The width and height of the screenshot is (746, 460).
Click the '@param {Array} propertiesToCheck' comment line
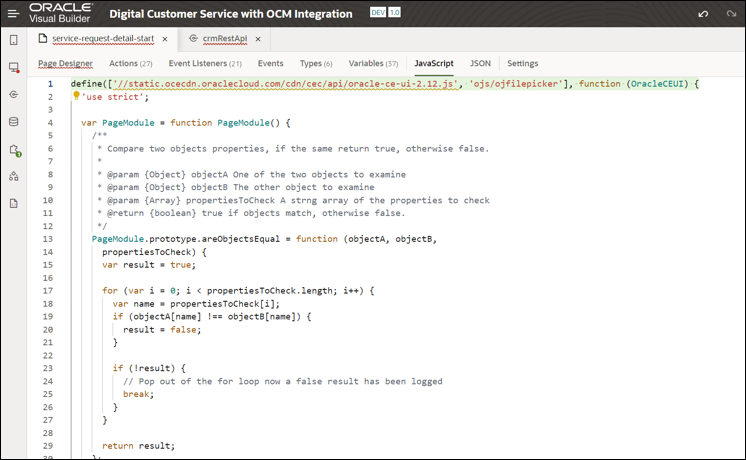[293, 200]
